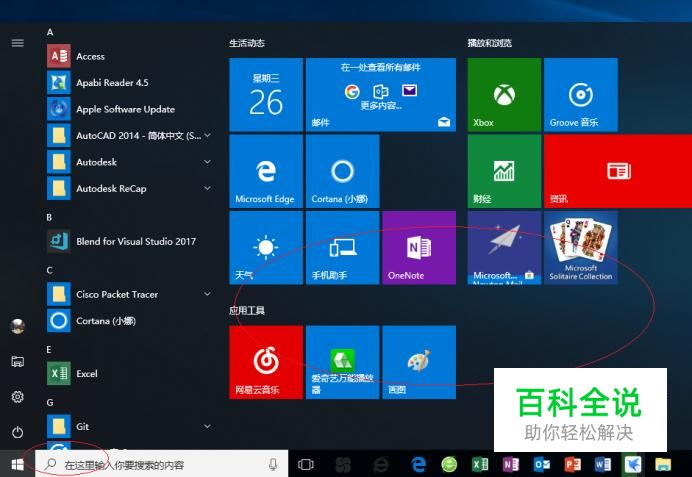Click the Windows Start button
Screen dimensions: 692x477
18,464
